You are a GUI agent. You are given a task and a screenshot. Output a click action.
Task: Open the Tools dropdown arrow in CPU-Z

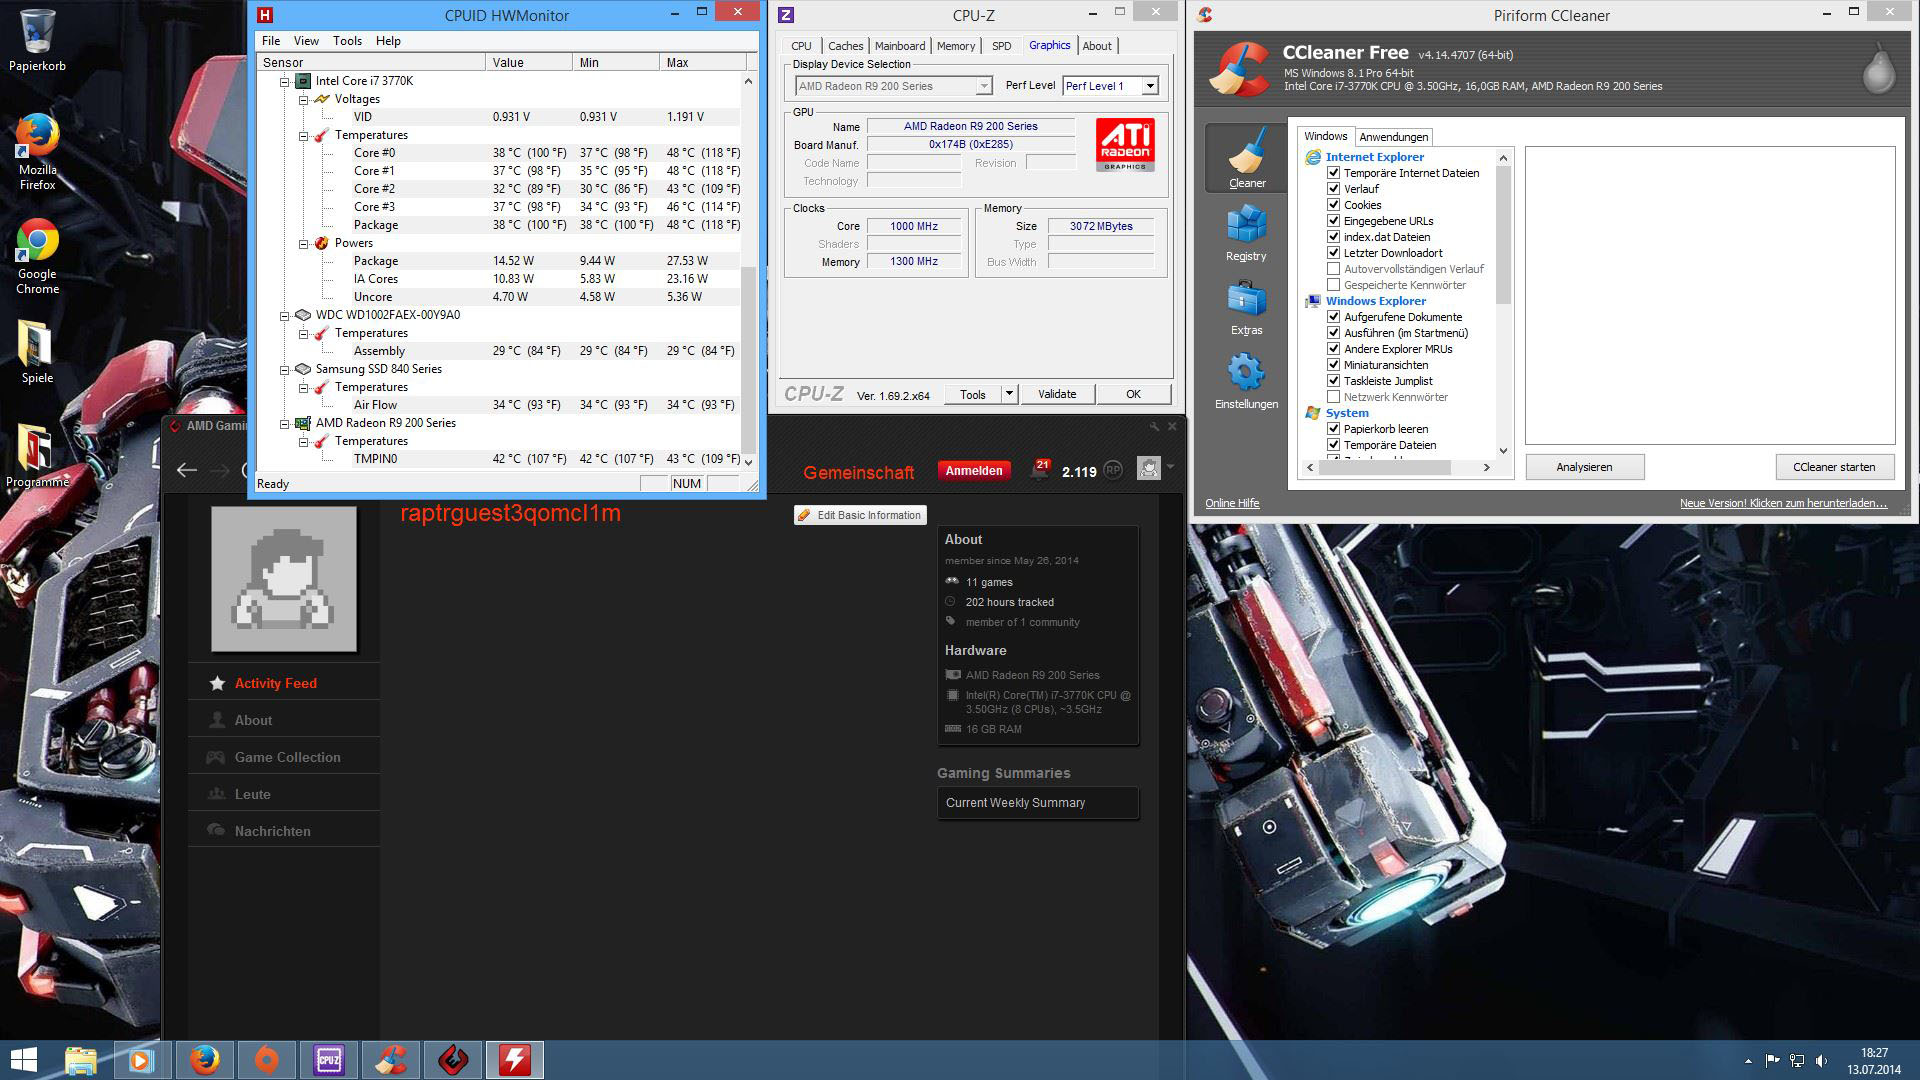pos(1009,394)
